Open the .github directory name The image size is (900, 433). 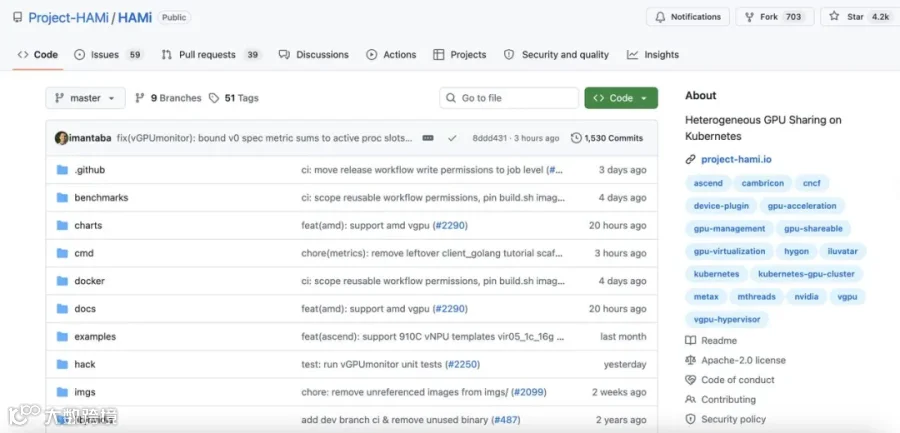pos(90,170)
